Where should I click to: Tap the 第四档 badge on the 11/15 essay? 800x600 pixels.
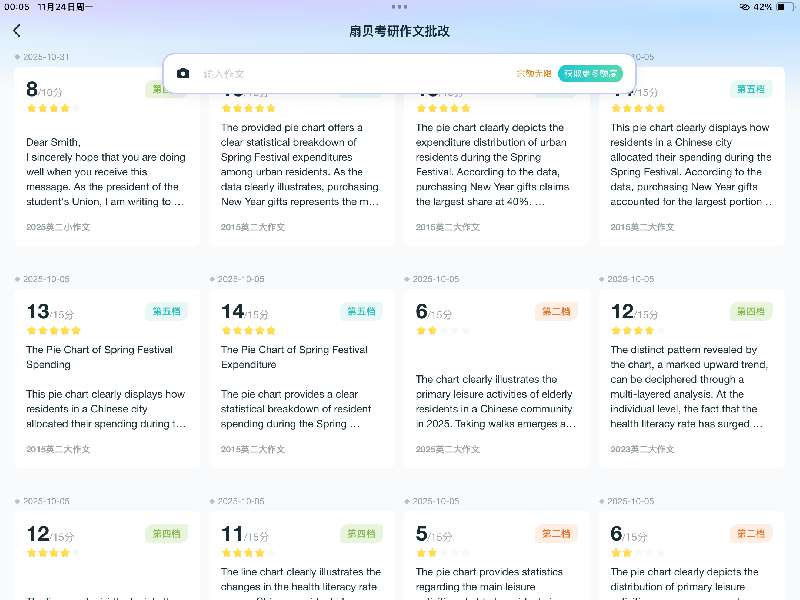point(361,534)
